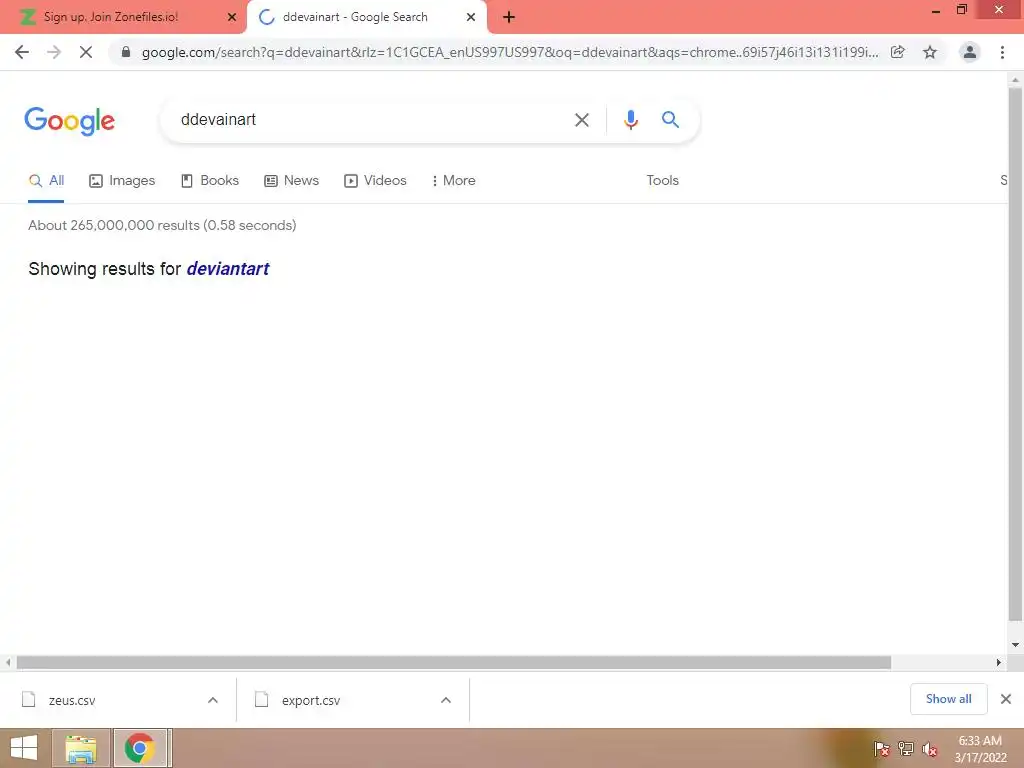Share this page icon in address bar

[898, 52]
